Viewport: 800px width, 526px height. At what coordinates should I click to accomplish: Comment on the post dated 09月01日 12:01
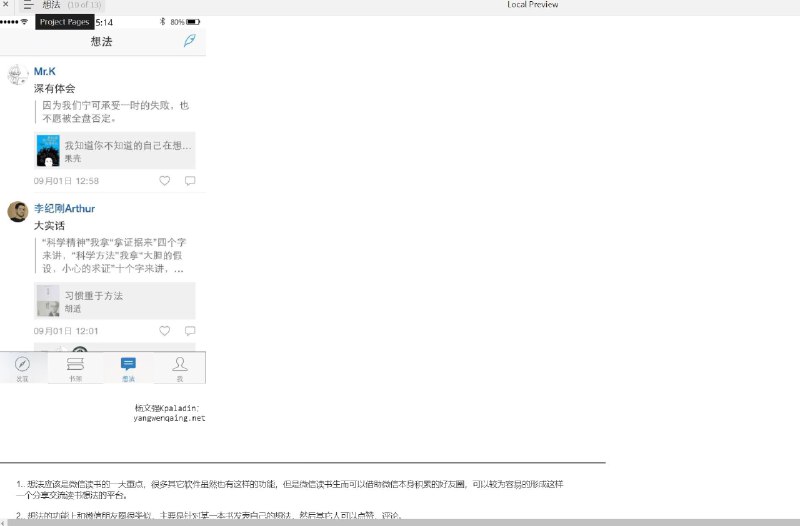click(190, 331)
